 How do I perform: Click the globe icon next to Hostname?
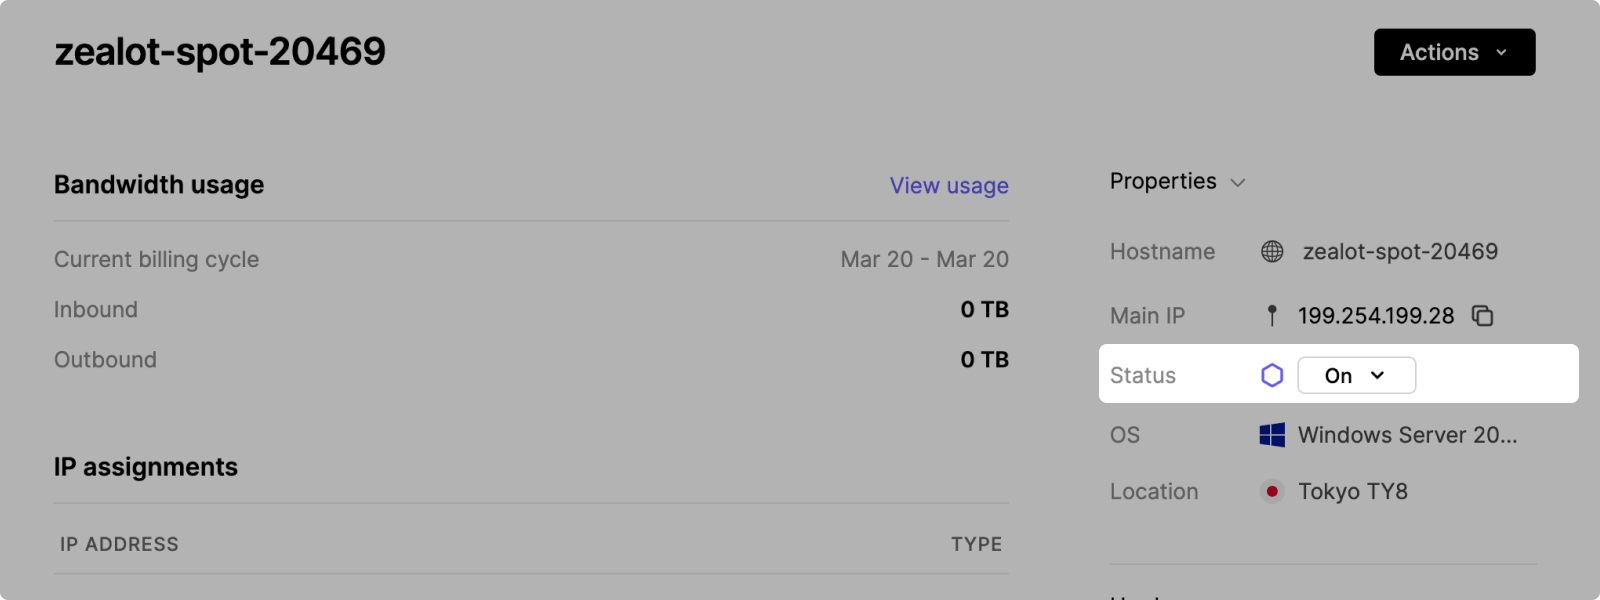pos(1271,251)
